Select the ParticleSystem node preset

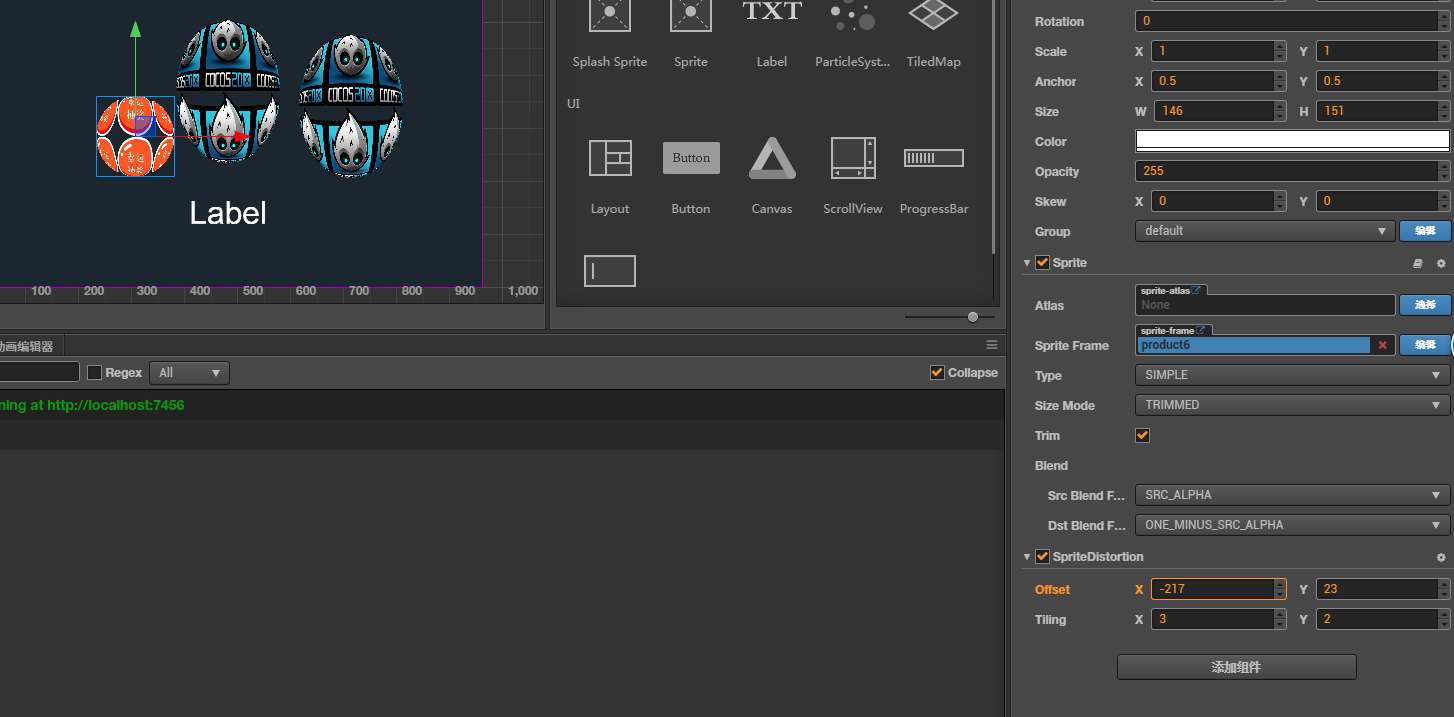(852, 35)
